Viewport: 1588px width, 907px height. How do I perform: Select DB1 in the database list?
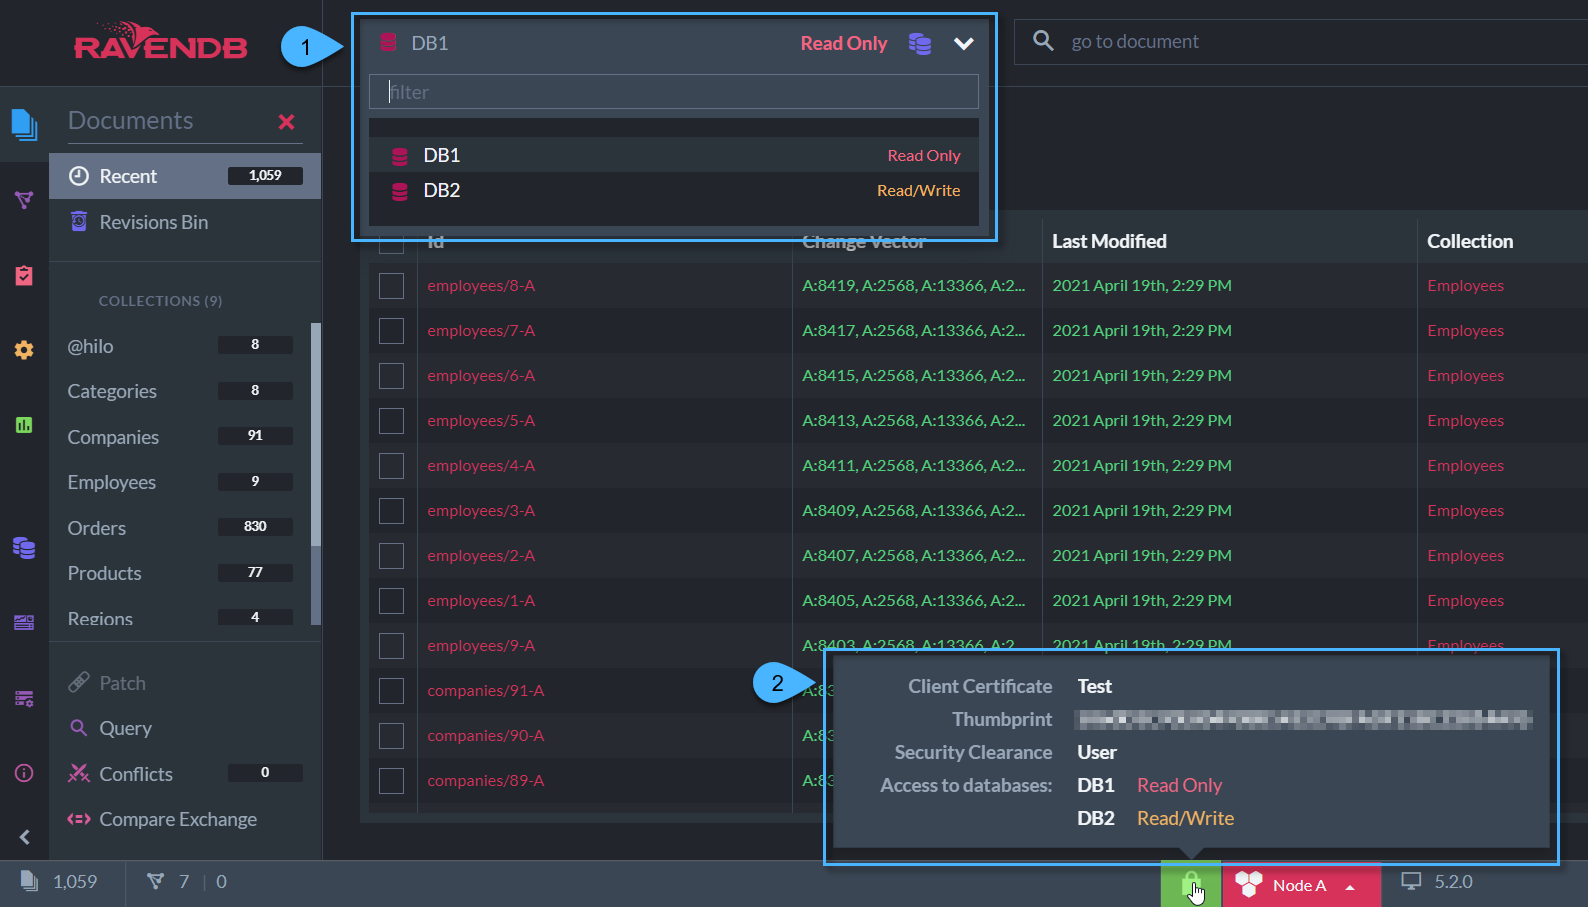[x=674, y=155]
